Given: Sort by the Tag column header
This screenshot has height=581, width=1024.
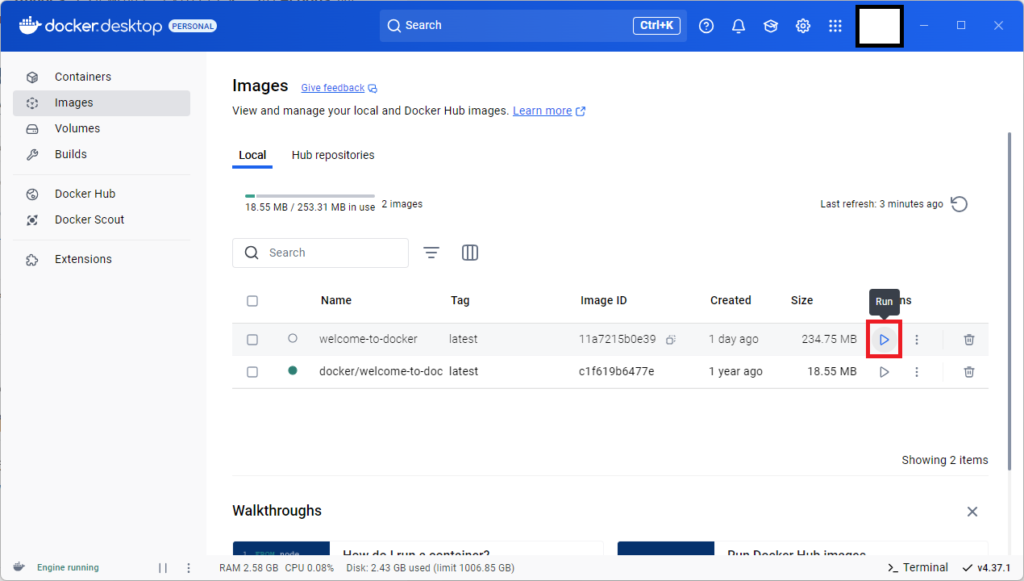Looking at the screenshot, I should tap(460, 300).
